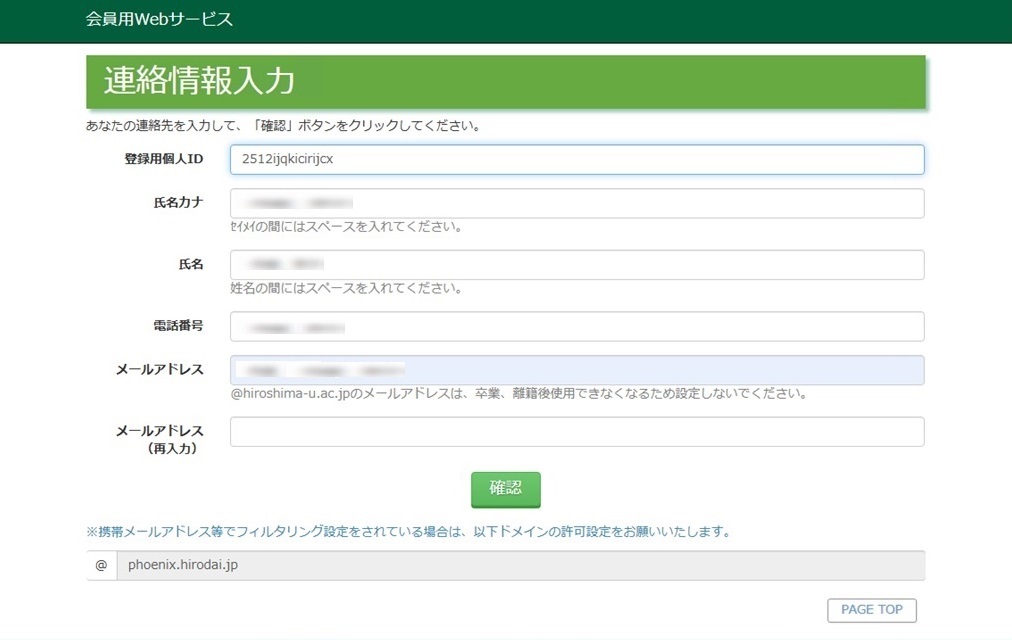
Task: Click the 電話番号 field label
Action: tap(178, 326)
